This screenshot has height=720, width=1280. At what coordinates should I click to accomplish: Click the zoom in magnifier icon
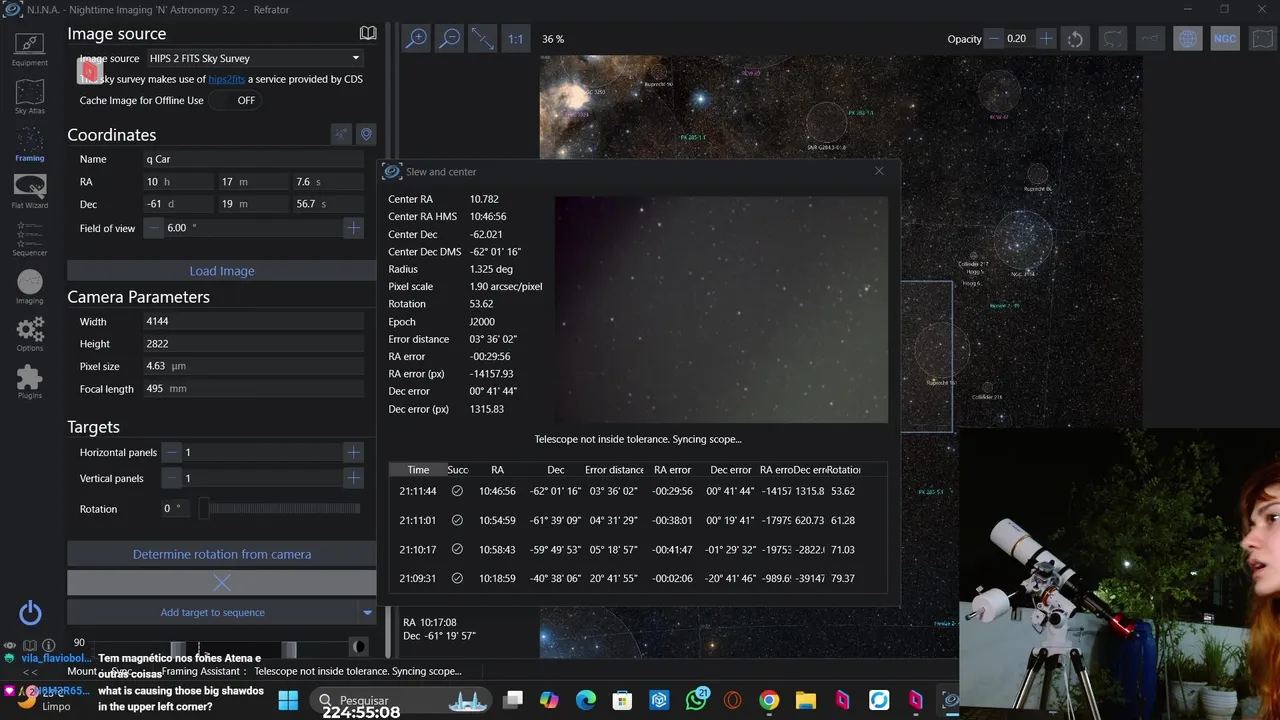pos(416,39)
